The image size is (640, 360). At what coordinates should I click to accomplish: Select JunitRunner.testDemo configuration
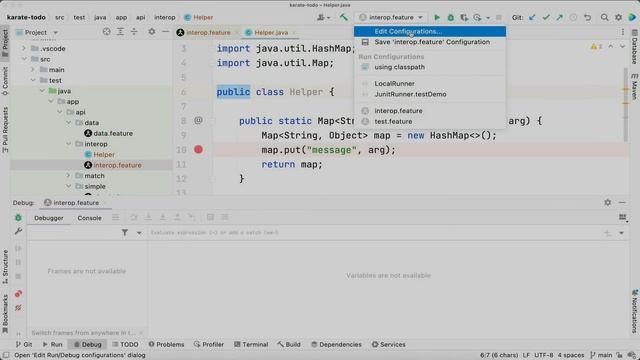point(430,94)
